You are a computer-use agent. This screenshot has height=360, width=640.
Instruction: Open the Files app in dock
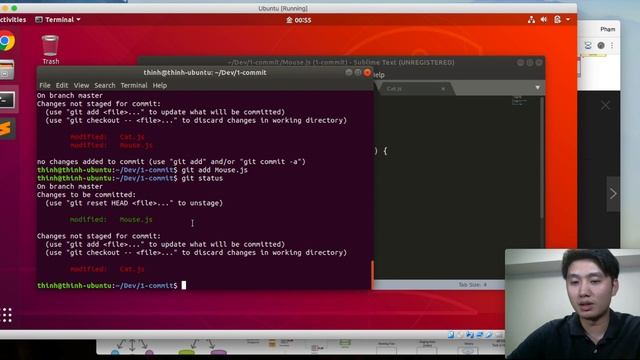[7, 69]
